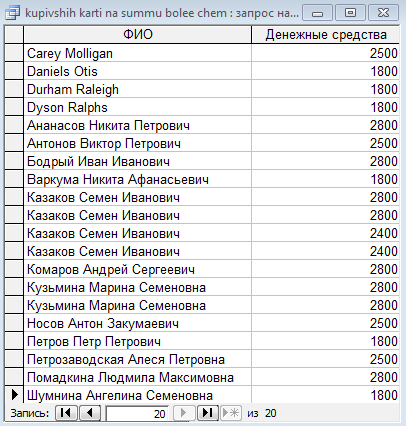The image size is (406, 426).
Task: Select the row selector for Комаров Андрей Сергеевич
Action: click(14, 269)
